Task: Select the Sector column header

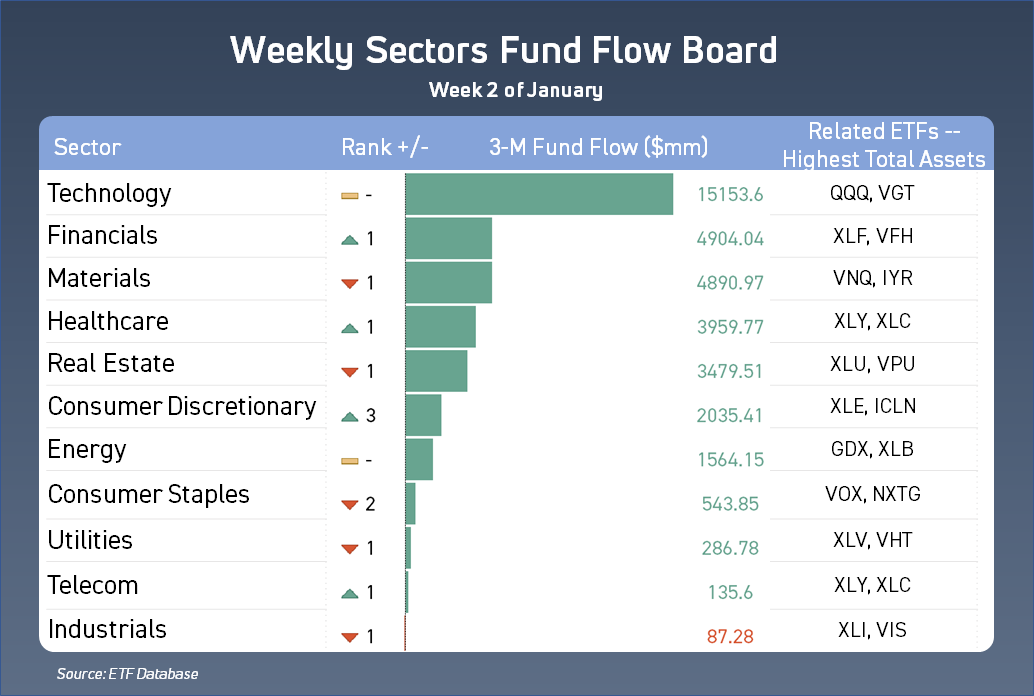Action: point(87,148)
